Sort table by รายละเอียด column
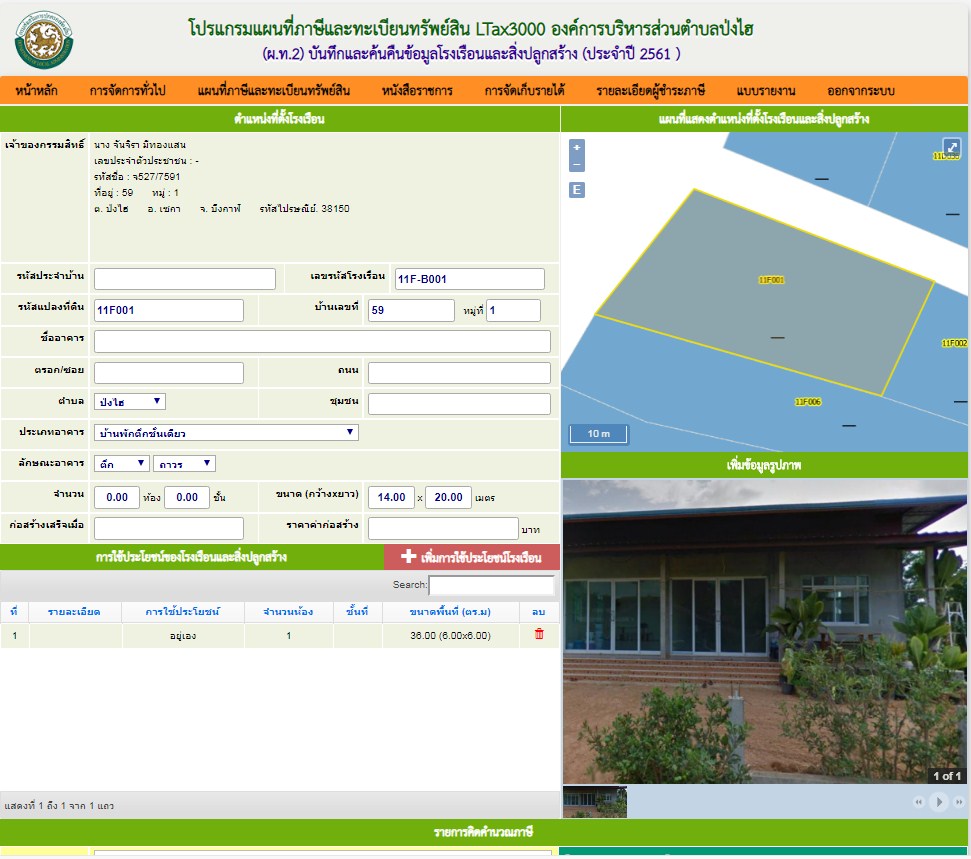 74,612
